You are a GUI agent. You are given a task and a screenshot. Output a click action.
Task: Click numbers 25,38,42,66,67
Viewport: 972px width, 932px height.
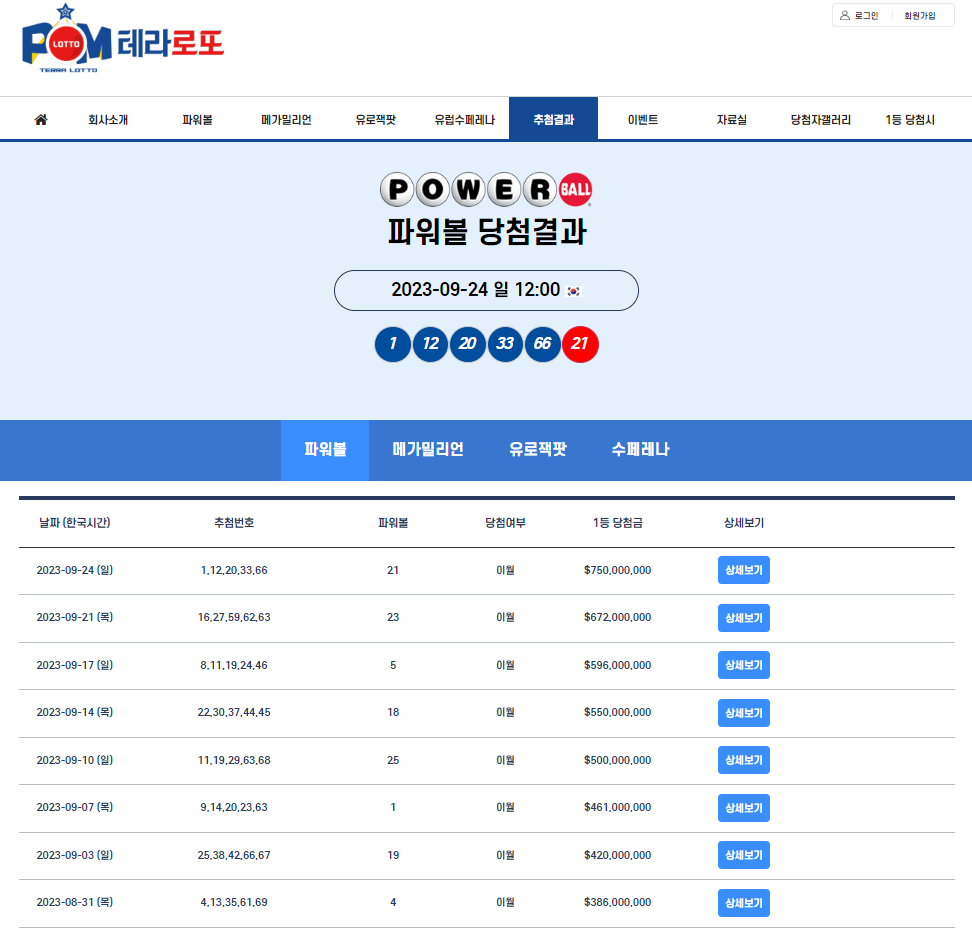point(234,854)
